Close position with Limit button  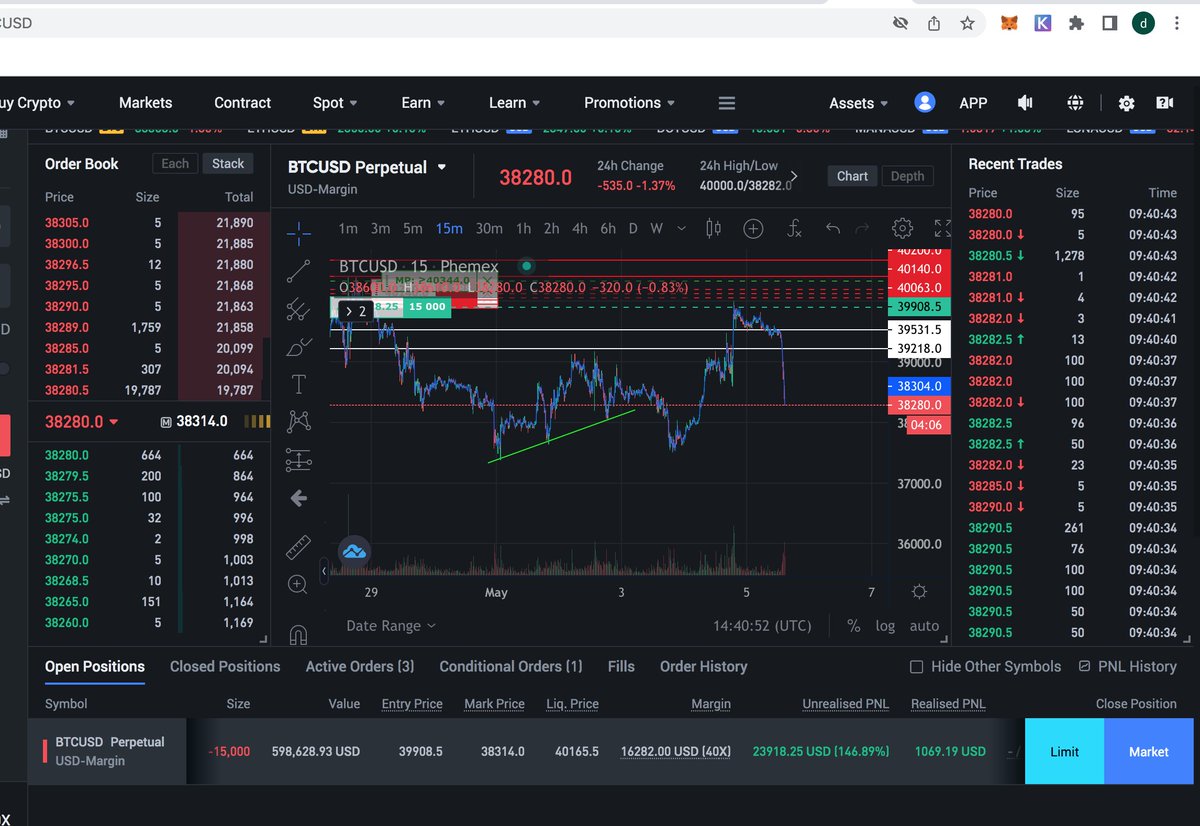(x=1064, y=751)
